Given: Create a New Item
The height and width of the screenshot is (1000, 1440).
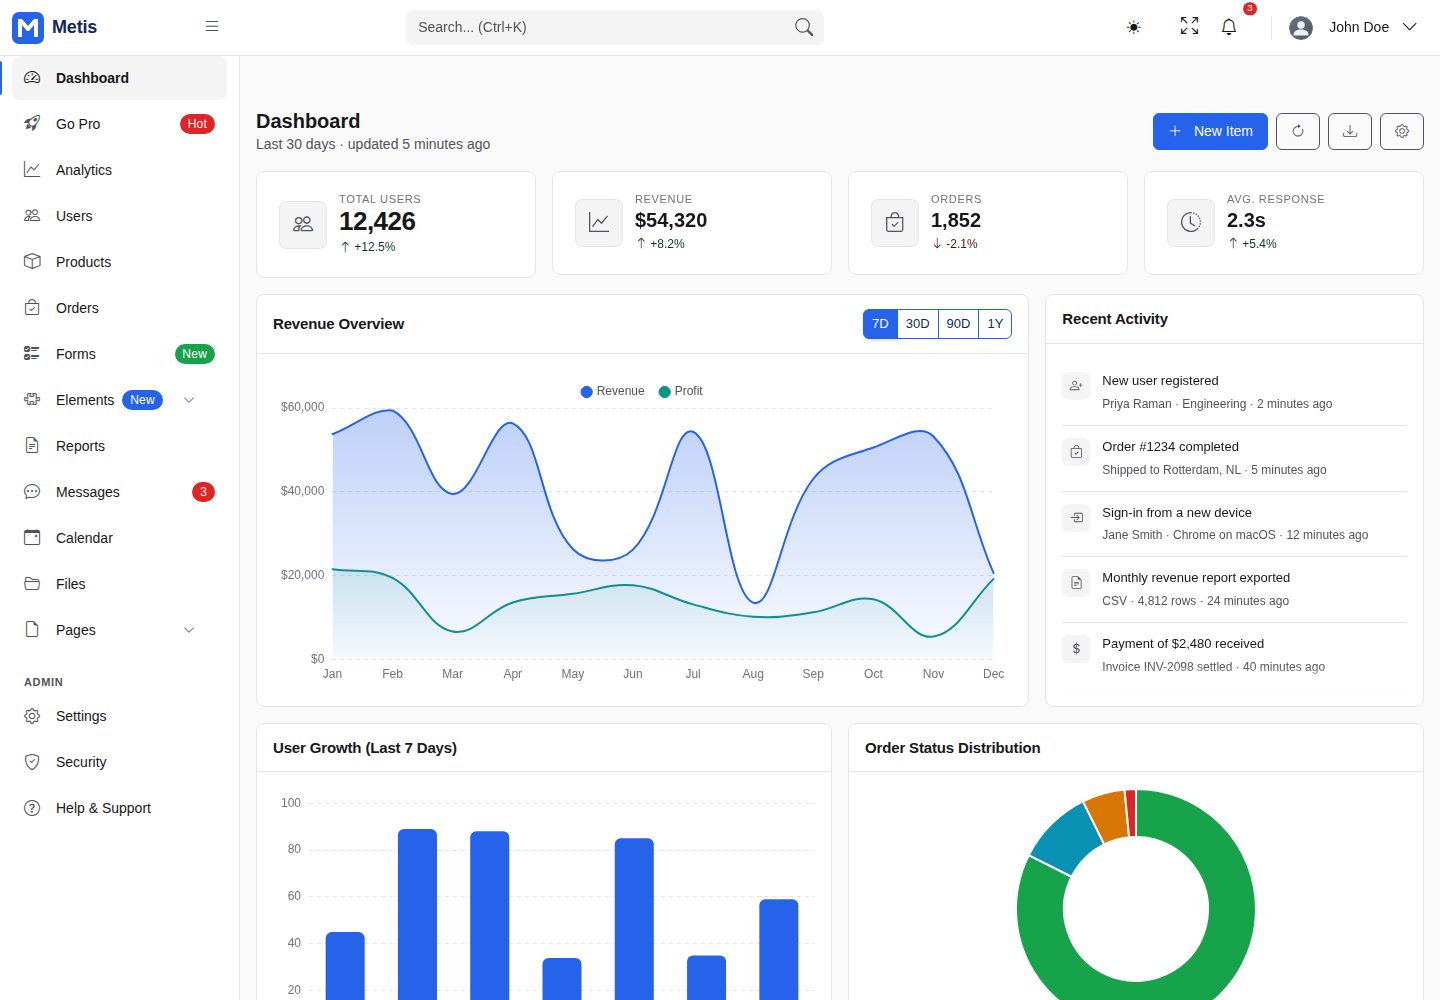Looking at the screenshot, I should point(1210,131).
